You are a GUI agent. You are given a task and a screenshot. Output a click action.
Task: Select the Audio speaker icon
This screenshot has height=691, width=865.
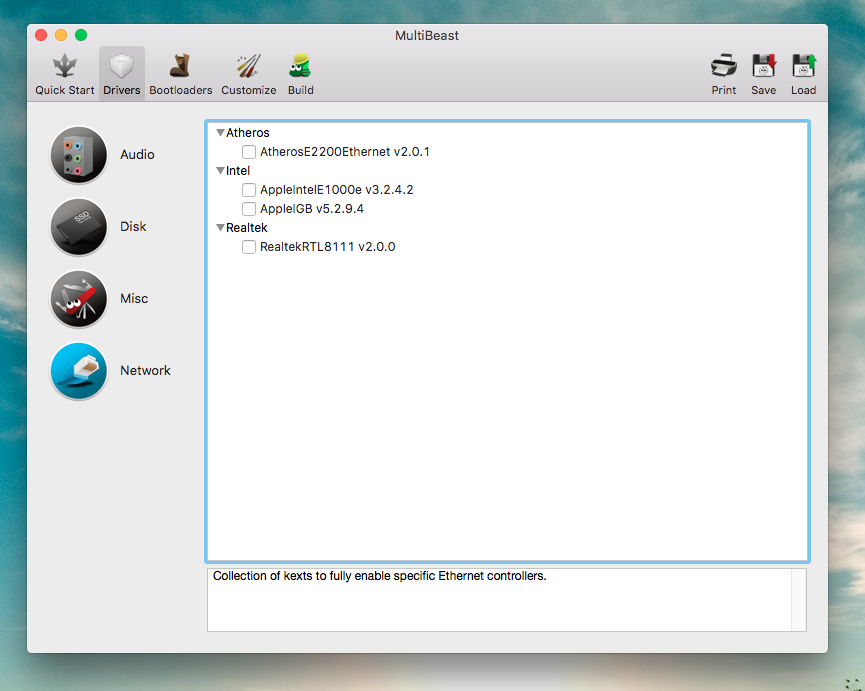(x=79, y=155)
